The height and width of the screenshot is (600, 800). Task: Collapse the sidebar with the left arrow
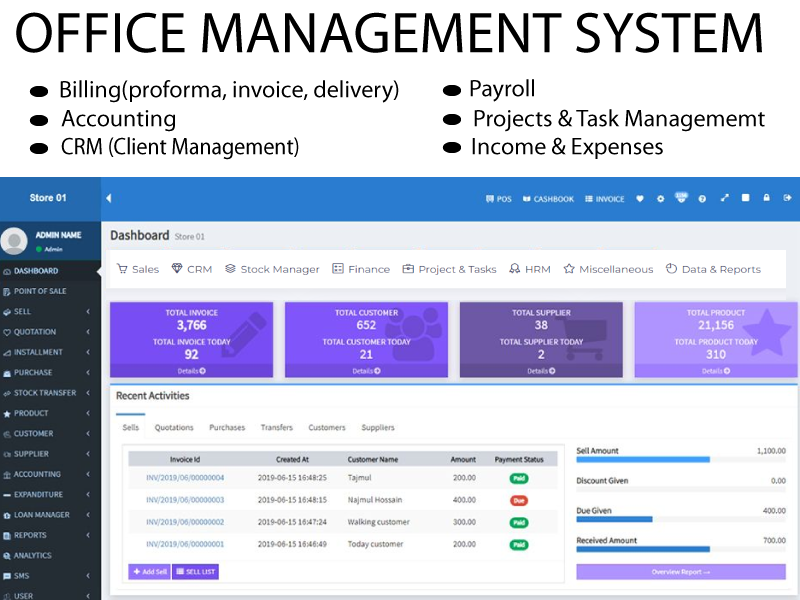click(109, 198)
